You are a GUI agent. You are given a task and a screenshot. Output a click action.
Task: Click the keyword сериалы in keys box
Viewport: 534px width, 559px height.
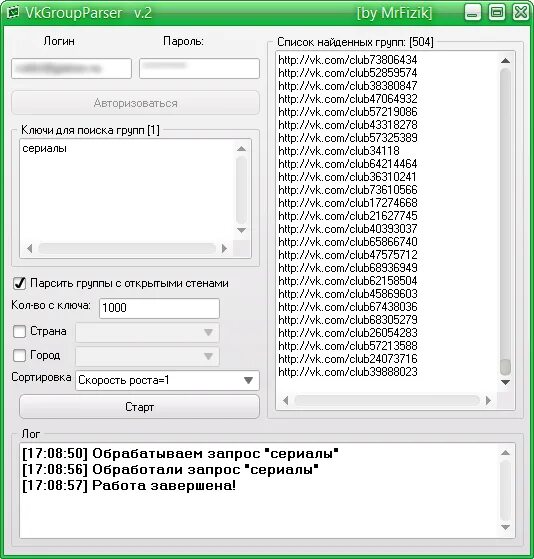[x=44, y=148]
